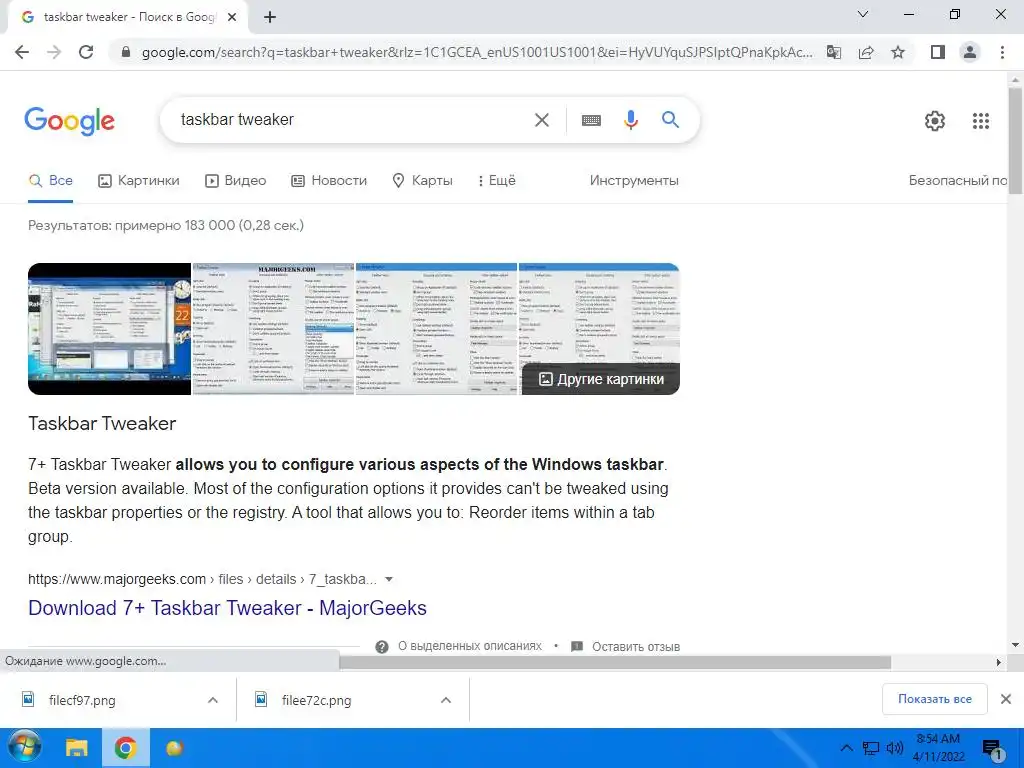The height and width of the screenshot is (768, 1024).
Task: Open the downloaded filee72c.png file
Action: click(x=316, y=700)
